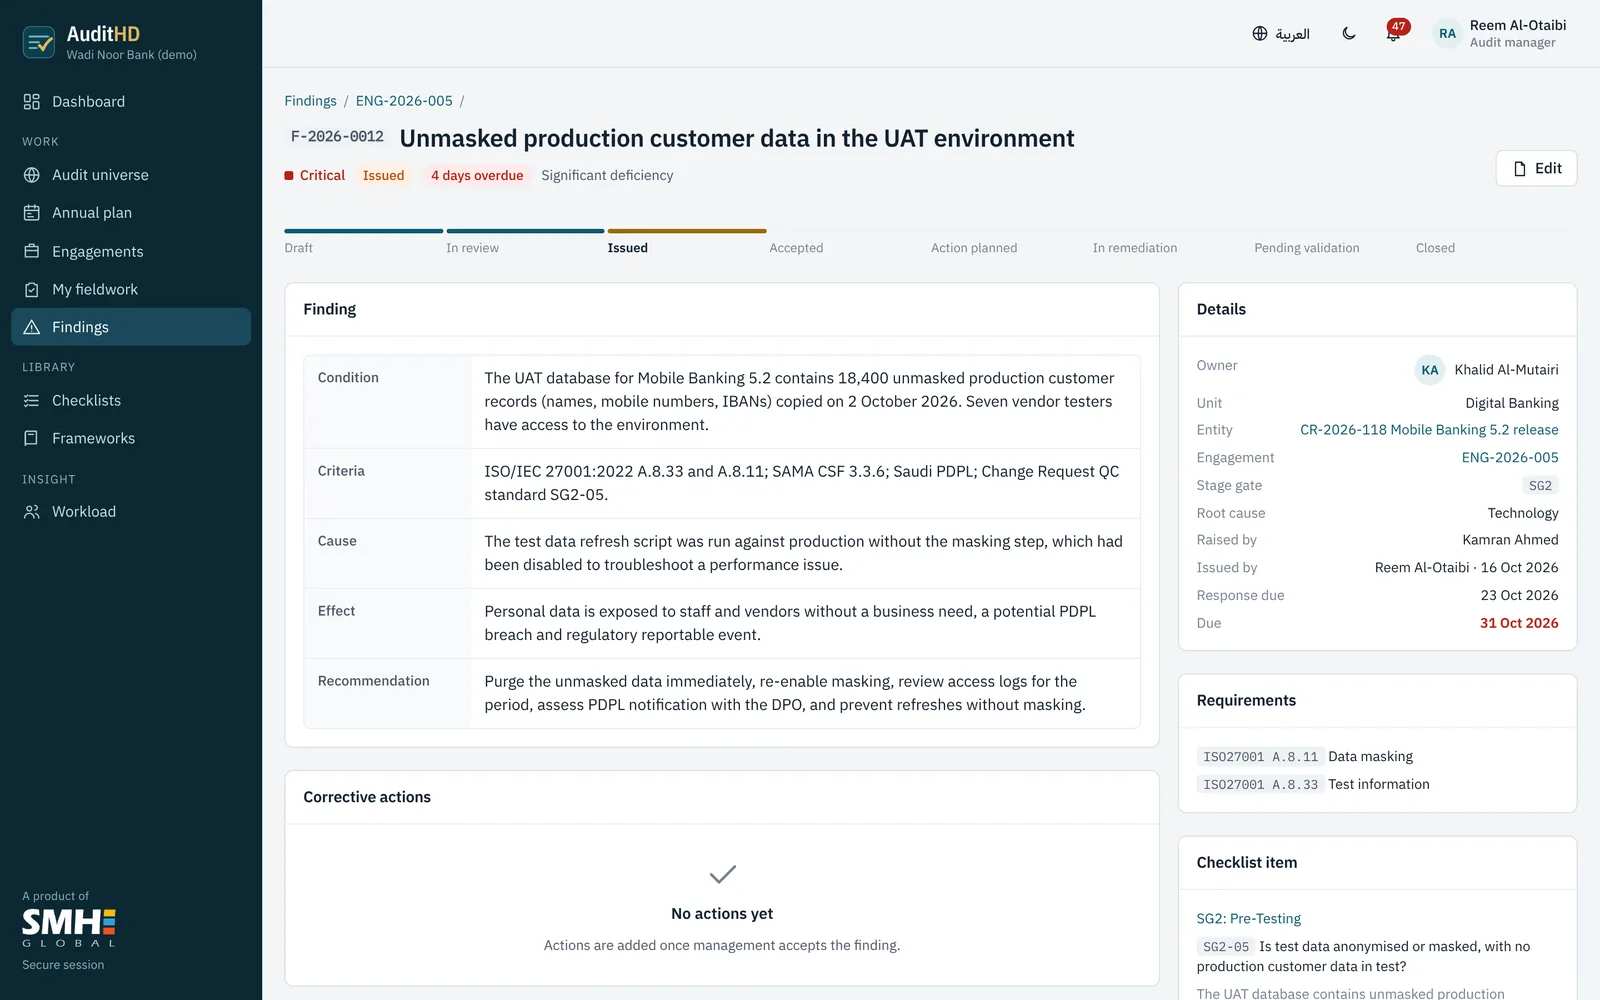
Task: Click the Workload people icon
Action: click(x=32, y=511)
